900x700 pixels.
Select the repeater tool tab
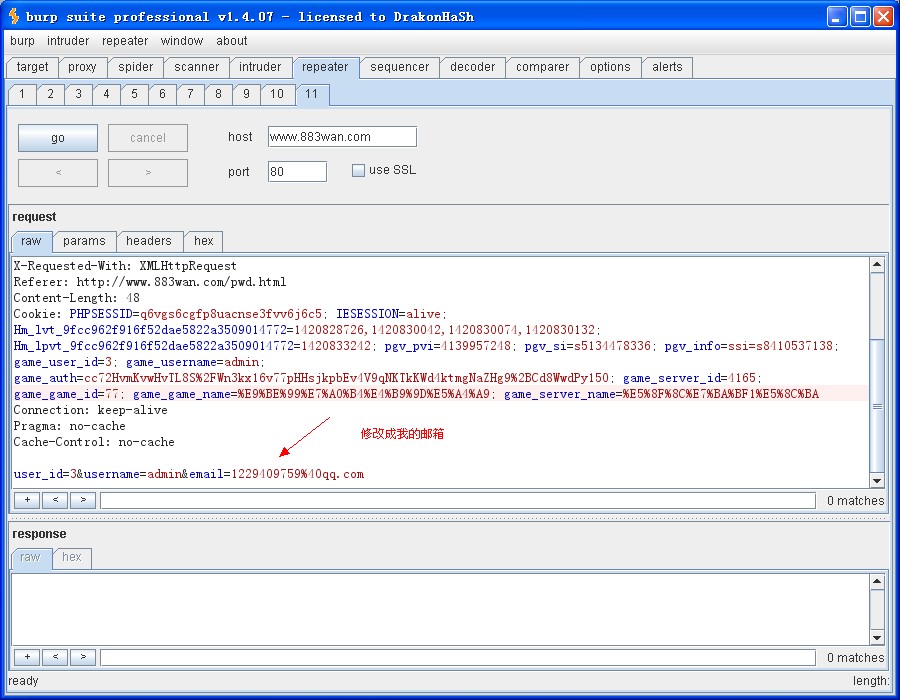tap(325, 67)
